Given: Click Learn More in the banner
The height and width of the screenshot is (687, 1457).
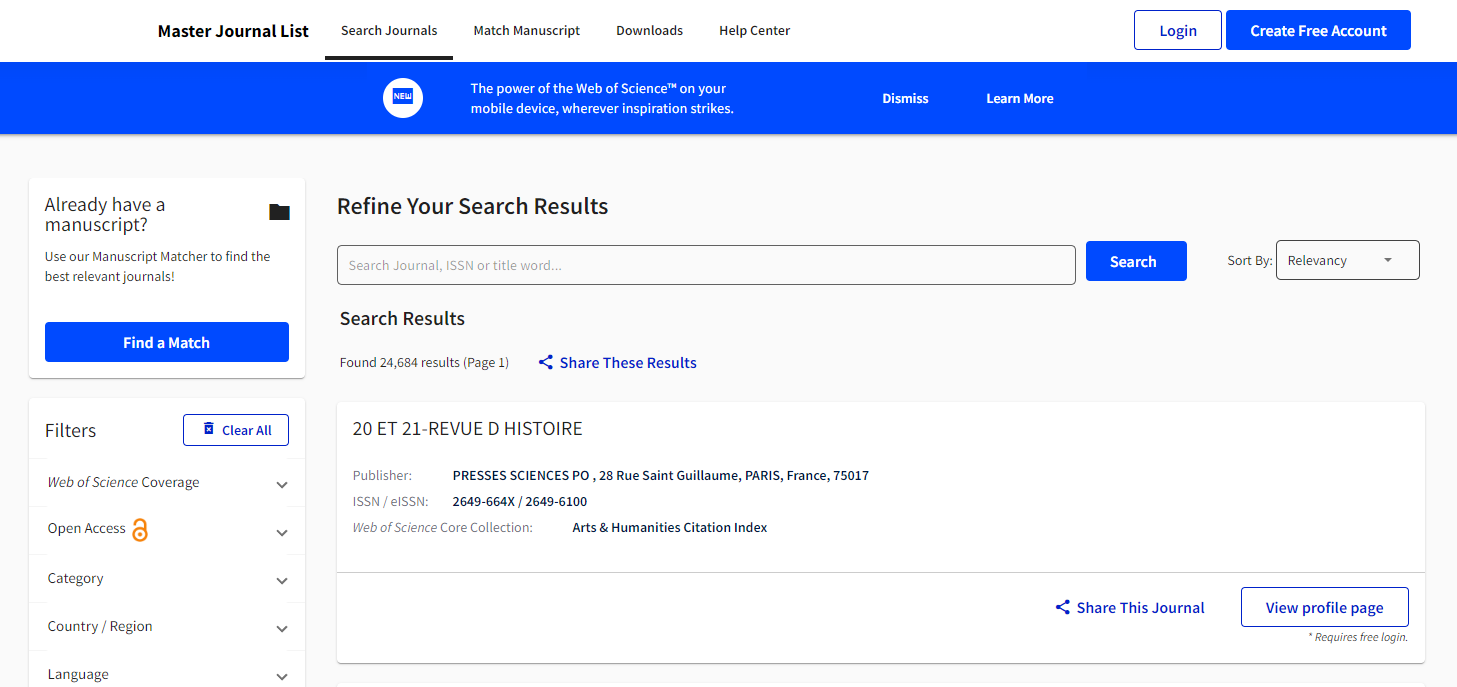Looking at the screenshot, I should point(1020,98).
